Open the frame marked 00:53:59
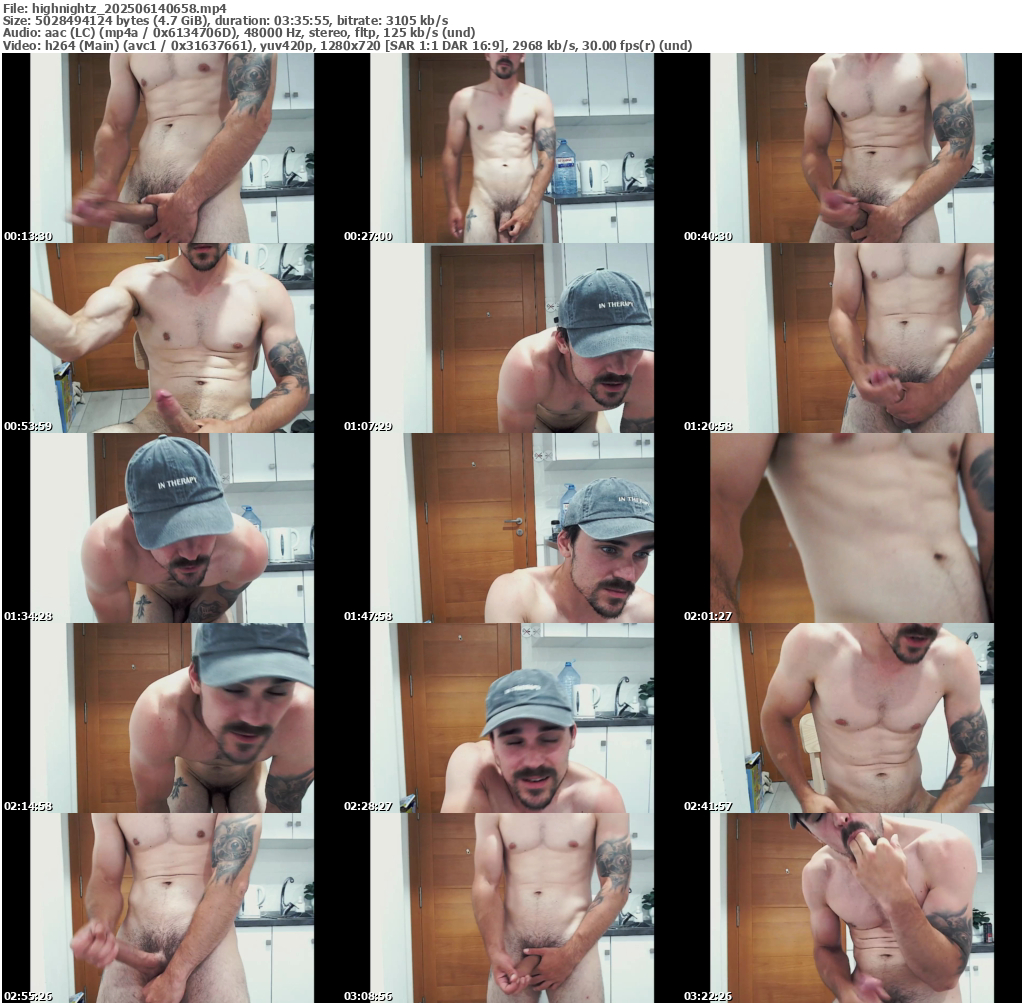 (171, 338)
